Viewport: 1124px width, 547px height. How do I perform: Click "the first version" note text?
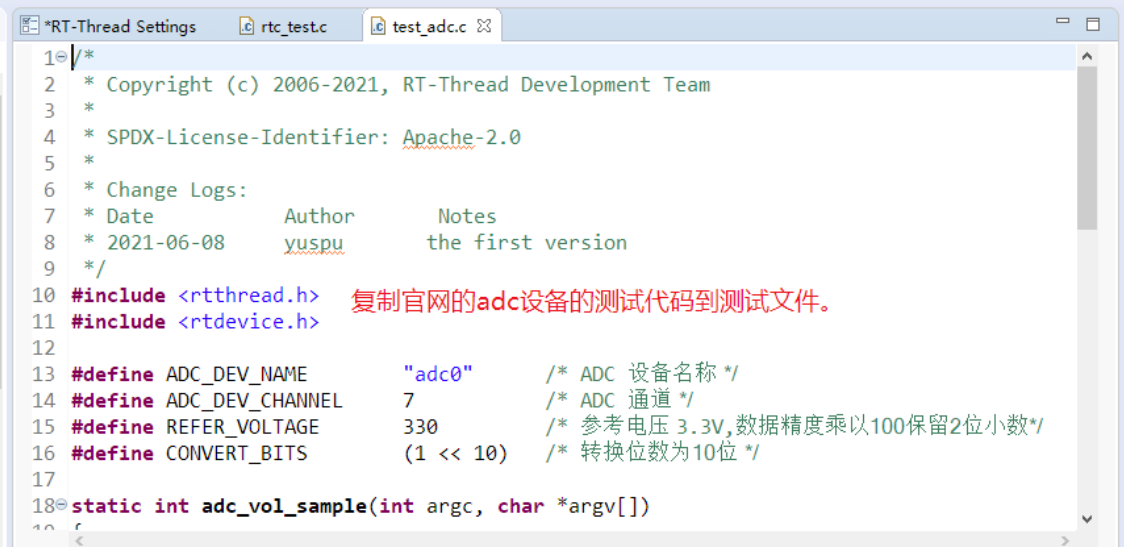(x=527, y=243)
